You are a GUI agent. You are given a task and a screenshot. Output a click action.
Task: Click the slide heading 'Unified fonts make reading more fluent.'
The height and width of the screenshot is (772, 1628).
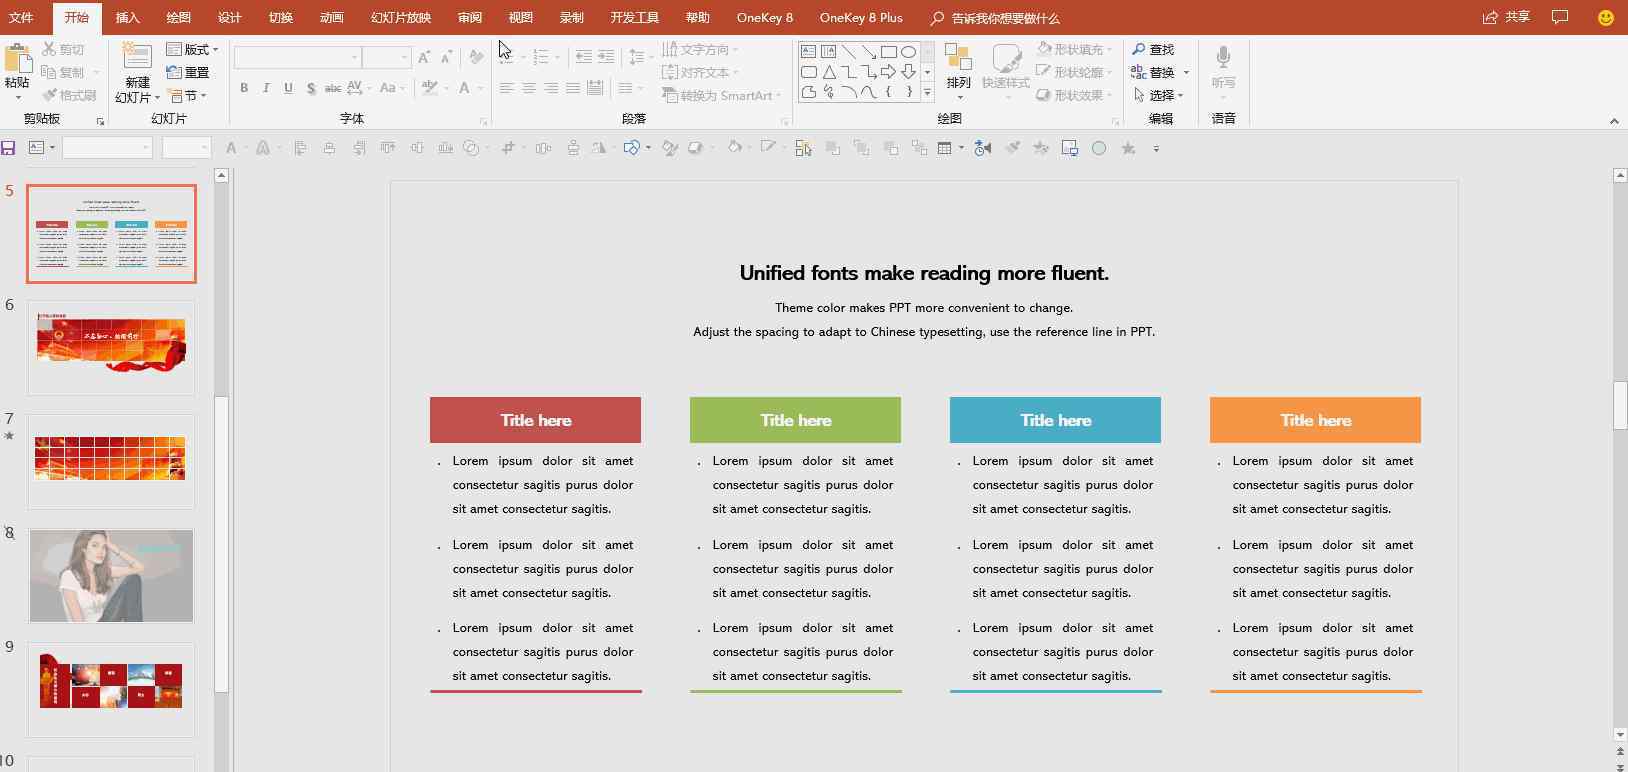[924, 273]
